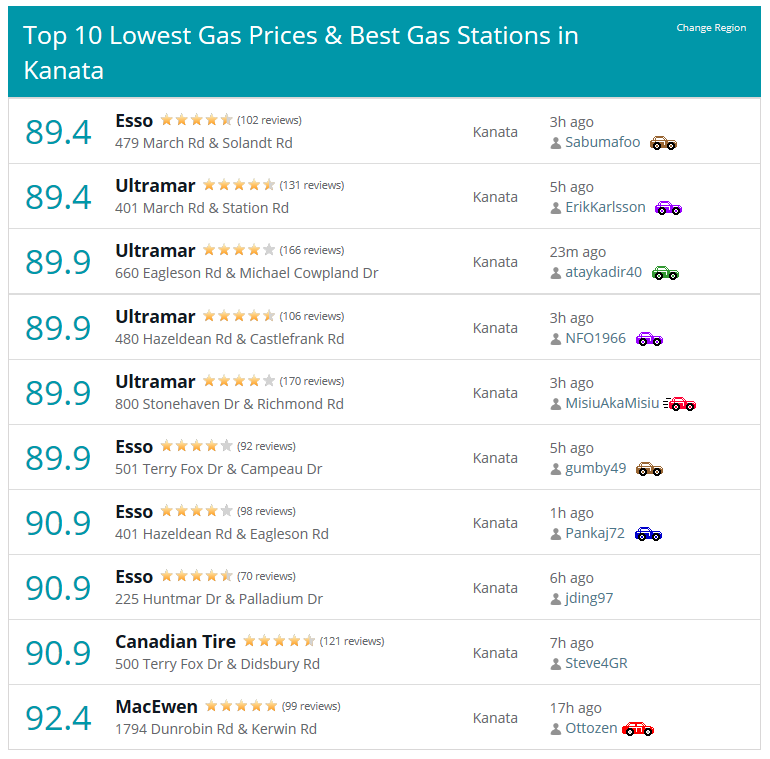
Task: Click the 90.9 price for Huntmar Dr Esso
Action: click(58, 588)
